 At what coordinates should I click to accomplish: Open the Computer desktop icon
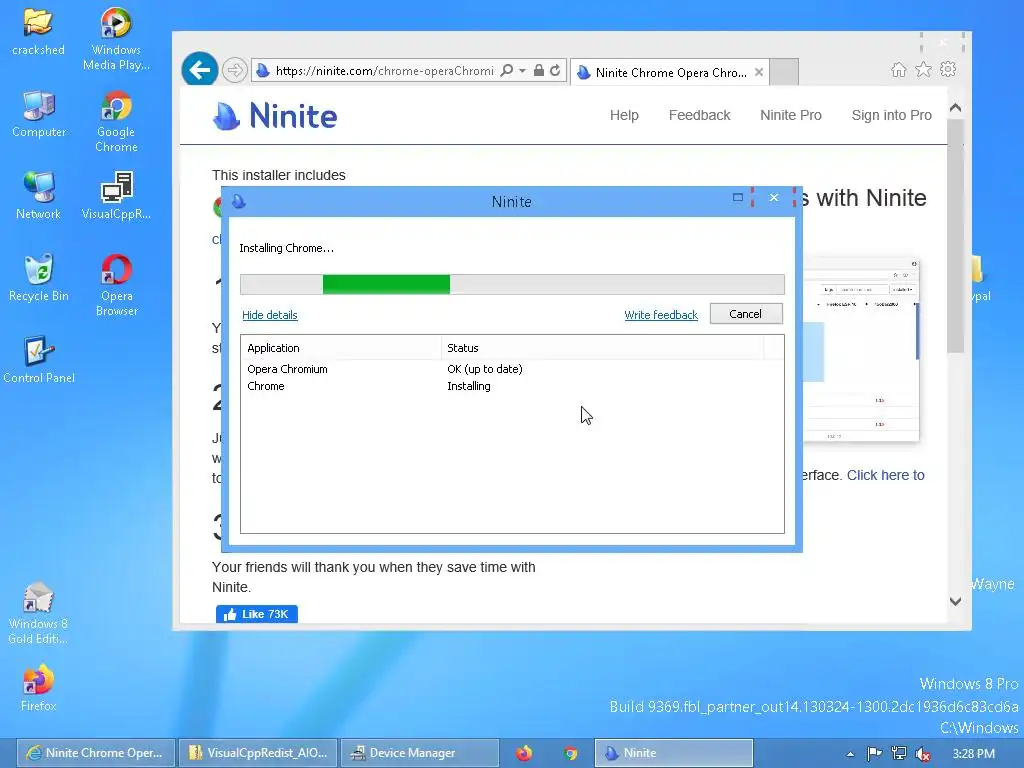tap(39, 114)
